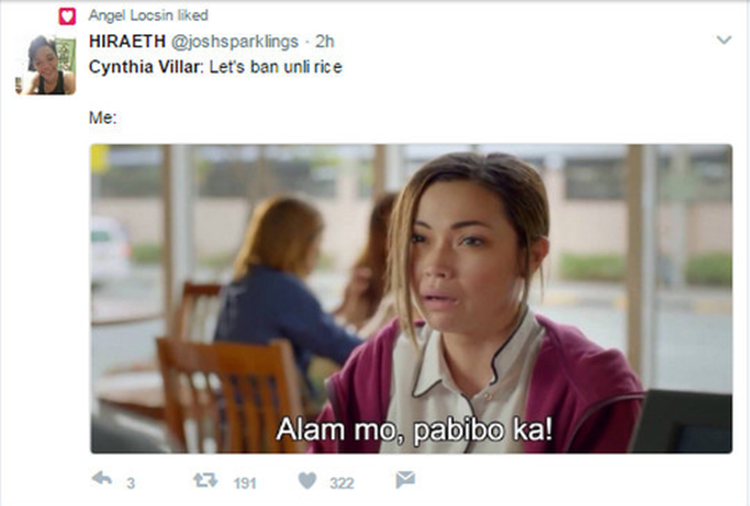Open direct message envelope icon
Screen dimensions: 750x506
click(x=405, y=480)
